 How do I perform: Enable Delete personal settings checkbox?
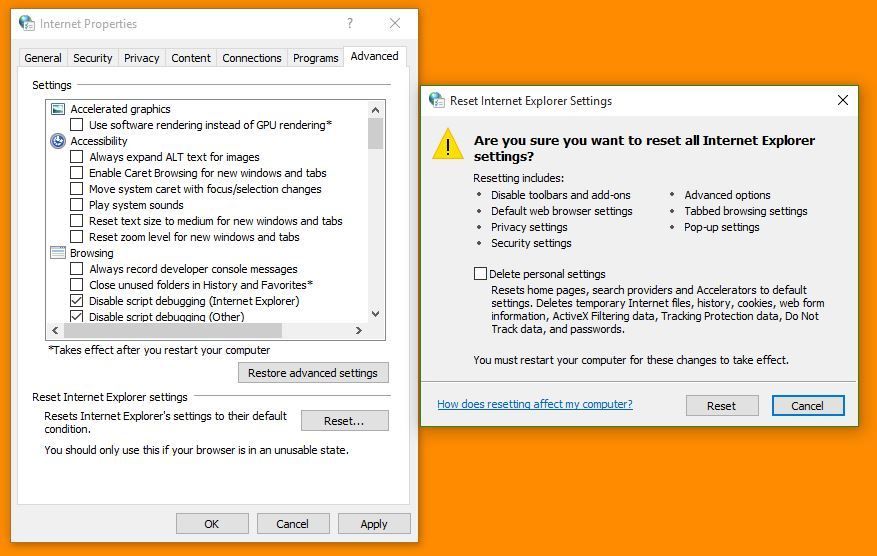pyautogui.click(x=481, y=274)
